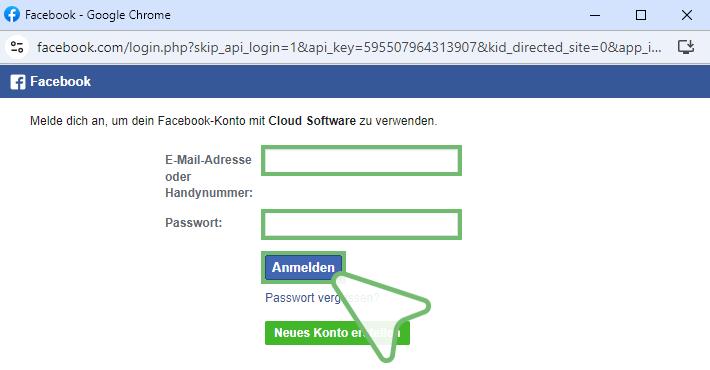Click the Facebook favicon in the title bar
The width and height of the screenshot is (710, 370).
(x=12, y=14)
